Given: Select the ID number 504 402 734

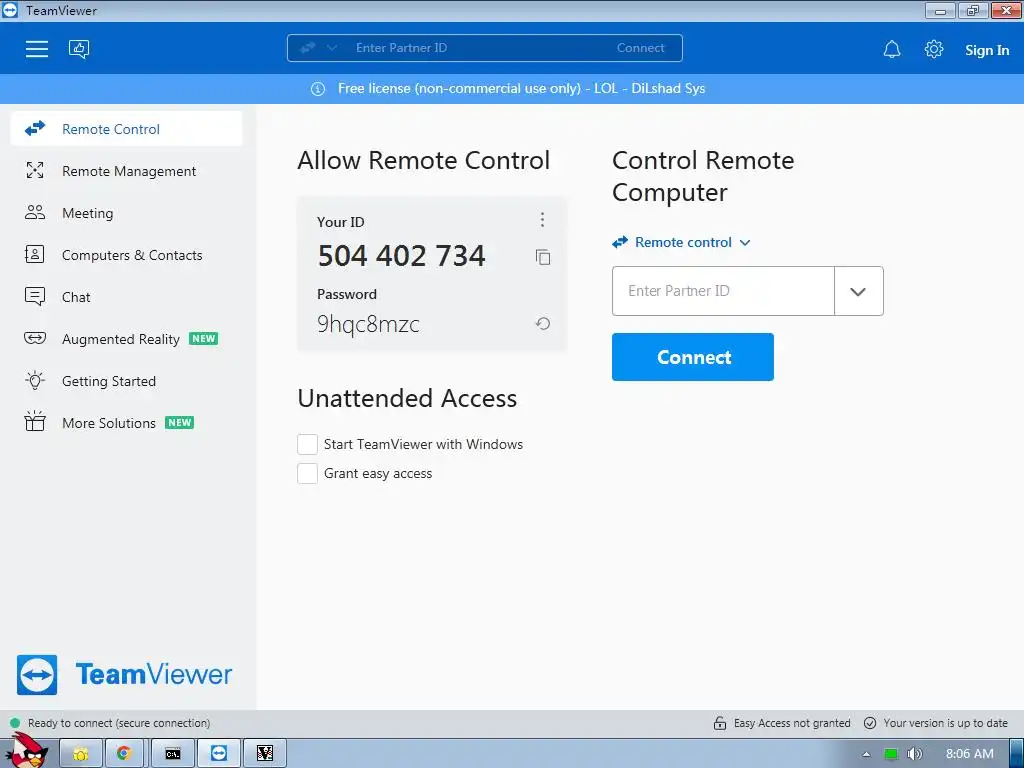Looking at the screenshot, I should (x=402, y=255).
